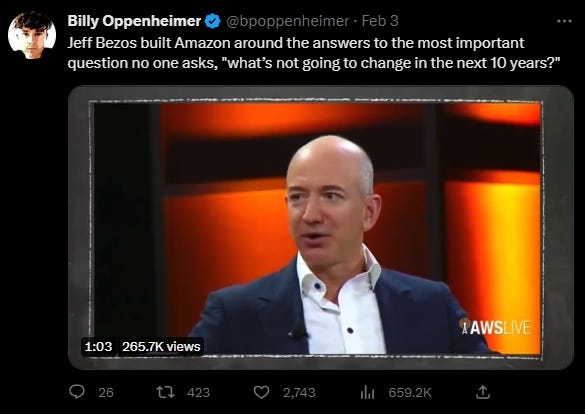
Task: Click the blue verified checkmark badge
Action: click(x=213, y=21)
